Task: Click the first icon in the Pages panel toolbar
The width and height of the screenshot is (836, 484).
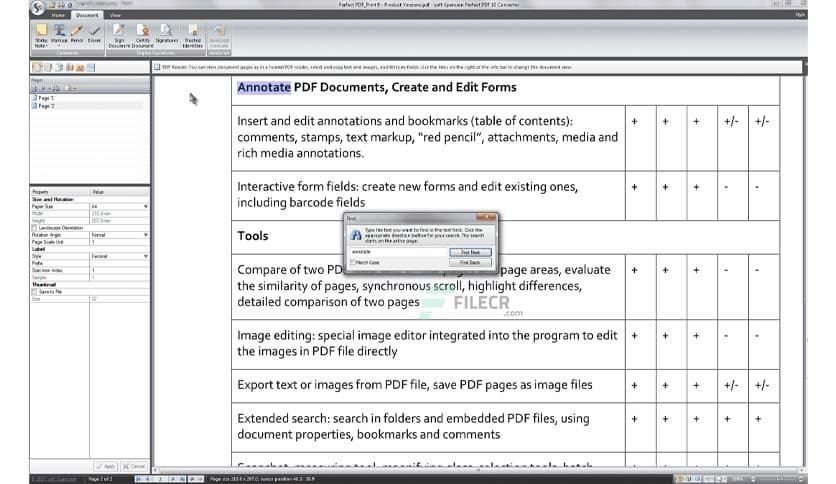Action: click(35, 88)
